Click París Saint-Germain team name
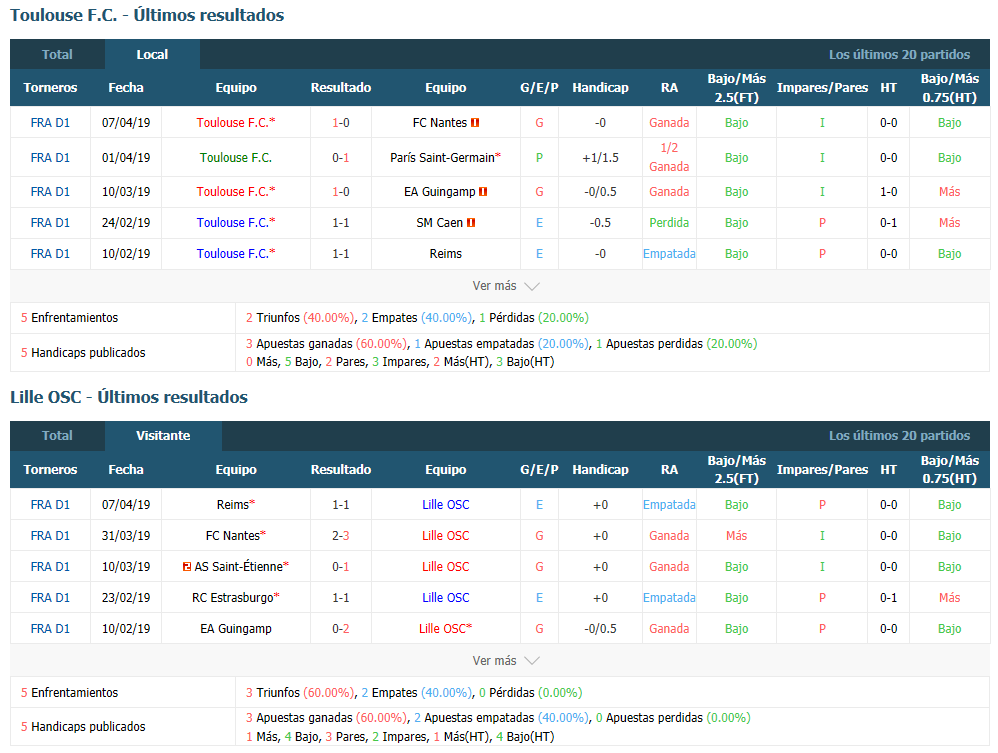This screenshot has width=998, height=753. (442, 158)
